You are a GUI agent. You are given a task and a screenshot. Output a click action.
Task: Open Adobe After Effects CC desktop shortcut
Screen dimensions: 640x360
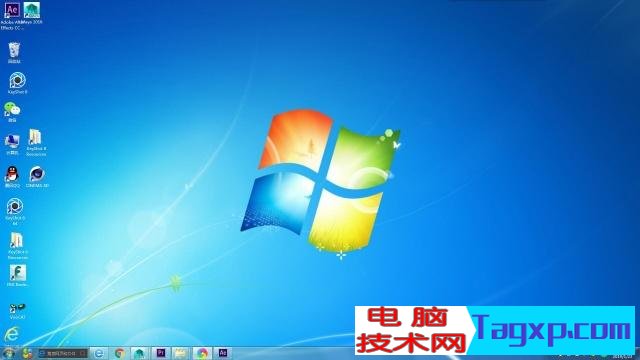coord(12,11)
